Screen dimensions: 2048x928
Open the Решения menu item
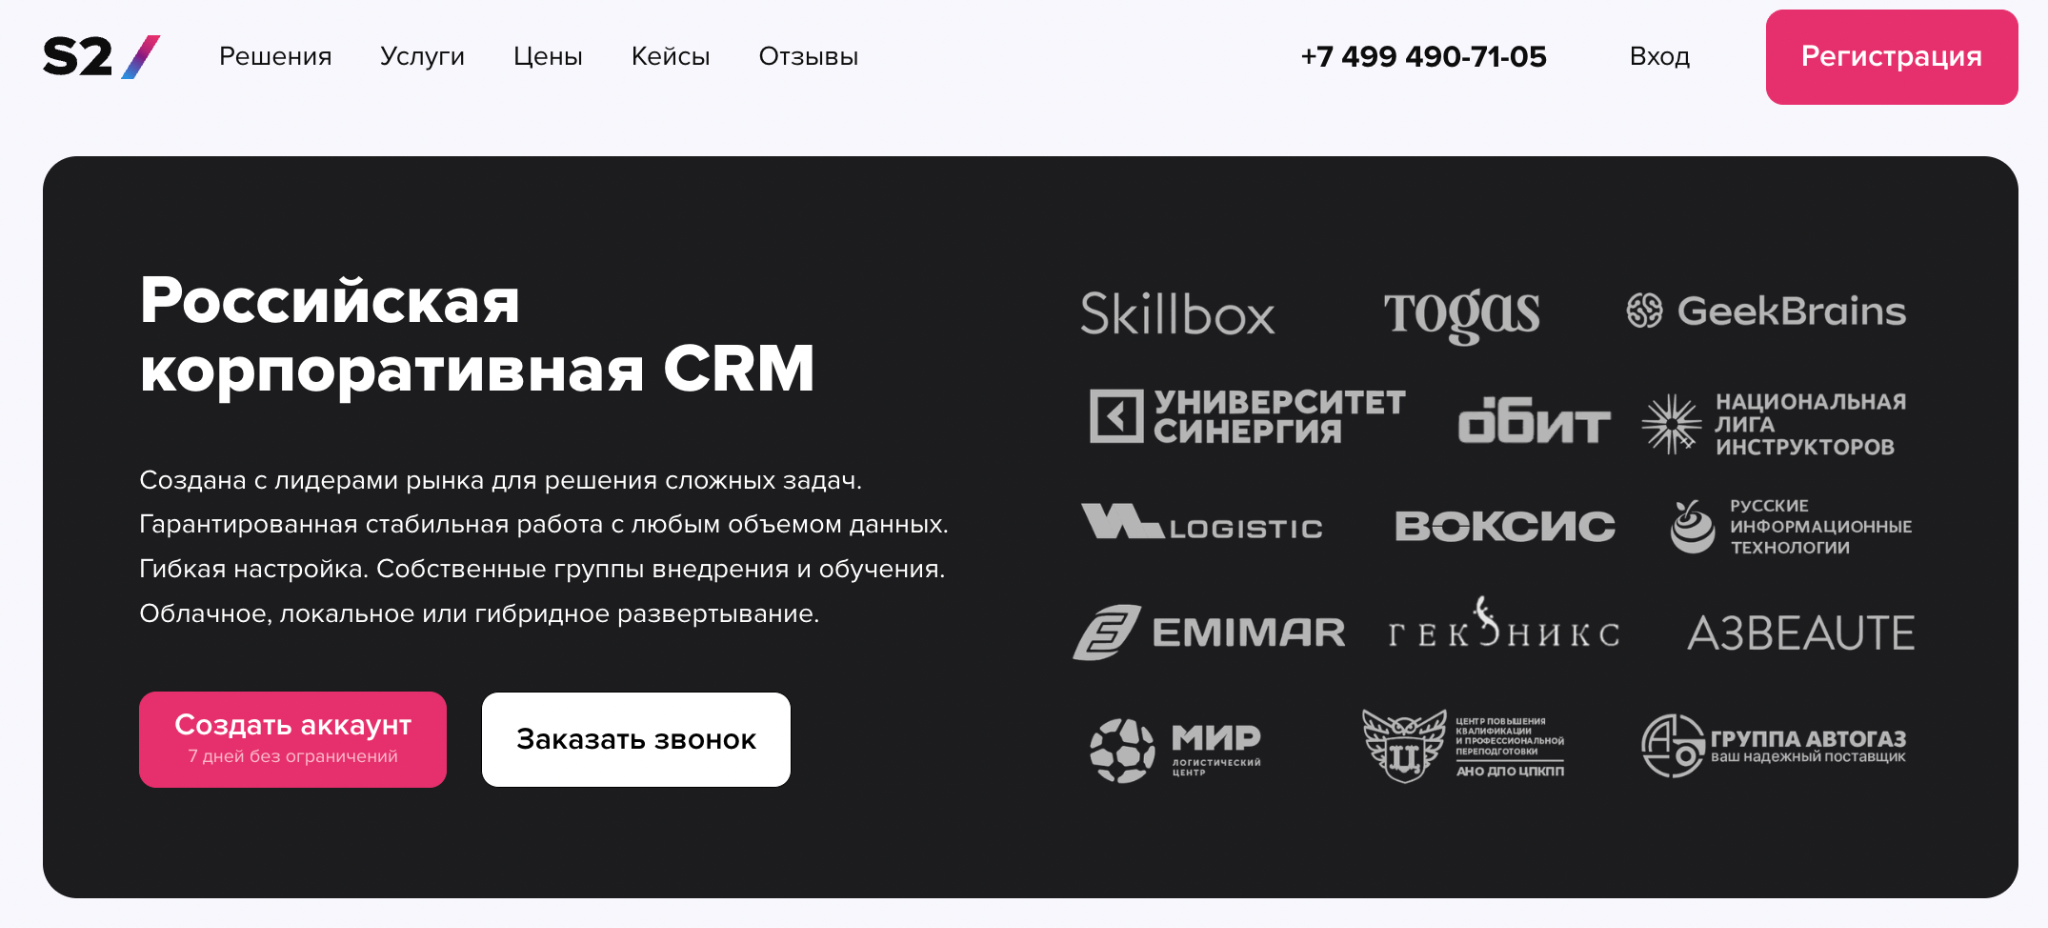275,57
